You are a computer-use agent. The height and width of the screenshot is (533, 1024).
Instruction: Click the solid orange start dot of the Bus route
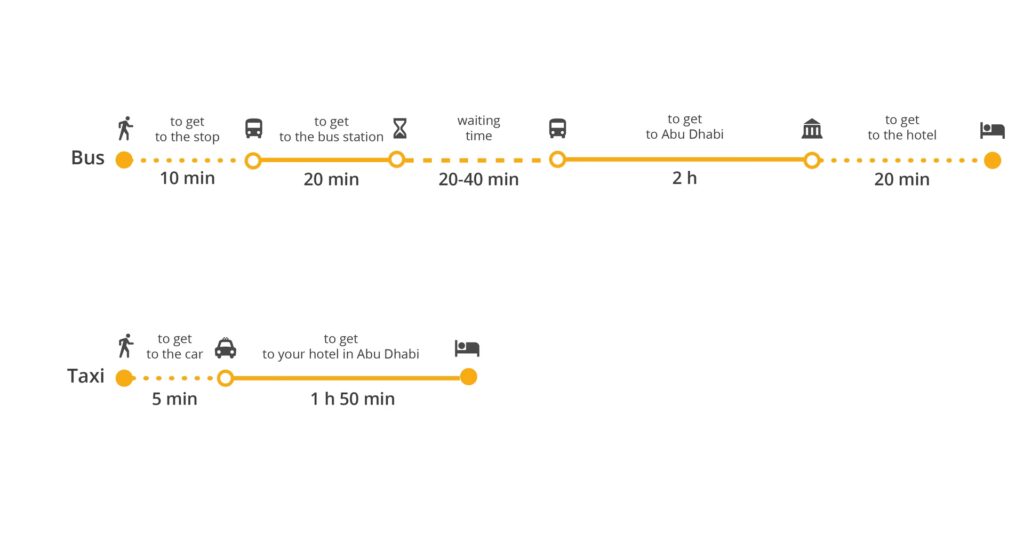[x=124, y=159]
